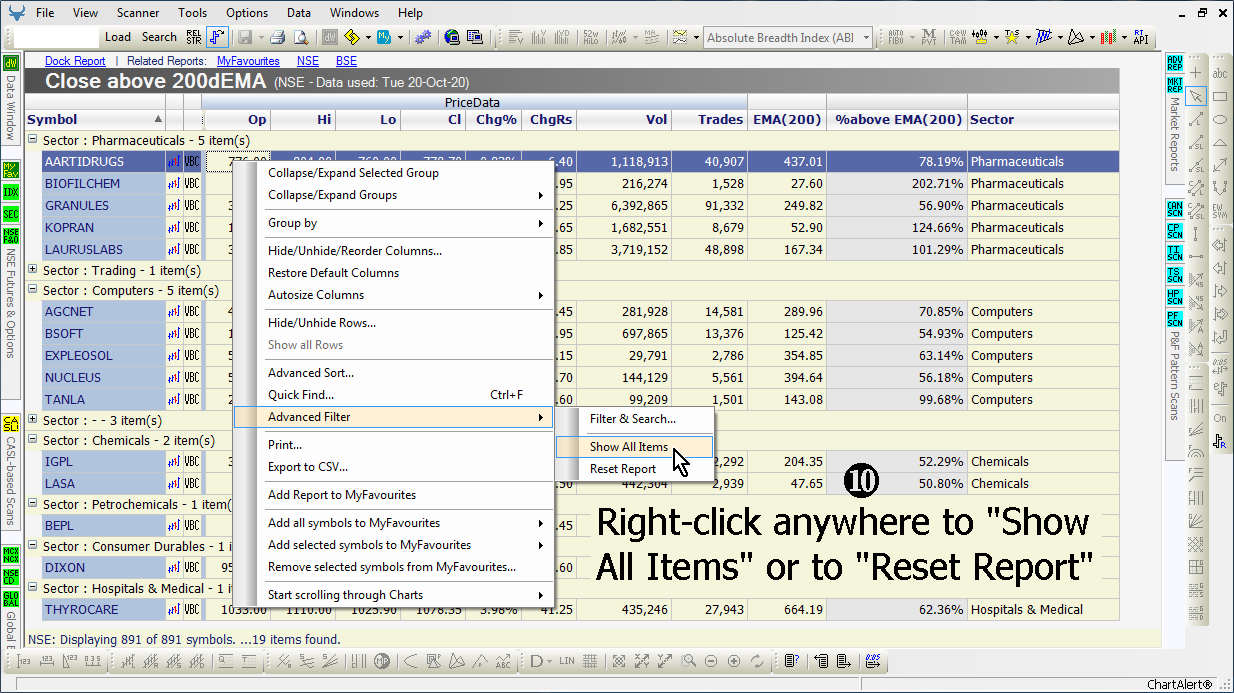The image size is (1234, 693).
Task: Toggle the On button in right toolbar
Action: point(1220,418)
